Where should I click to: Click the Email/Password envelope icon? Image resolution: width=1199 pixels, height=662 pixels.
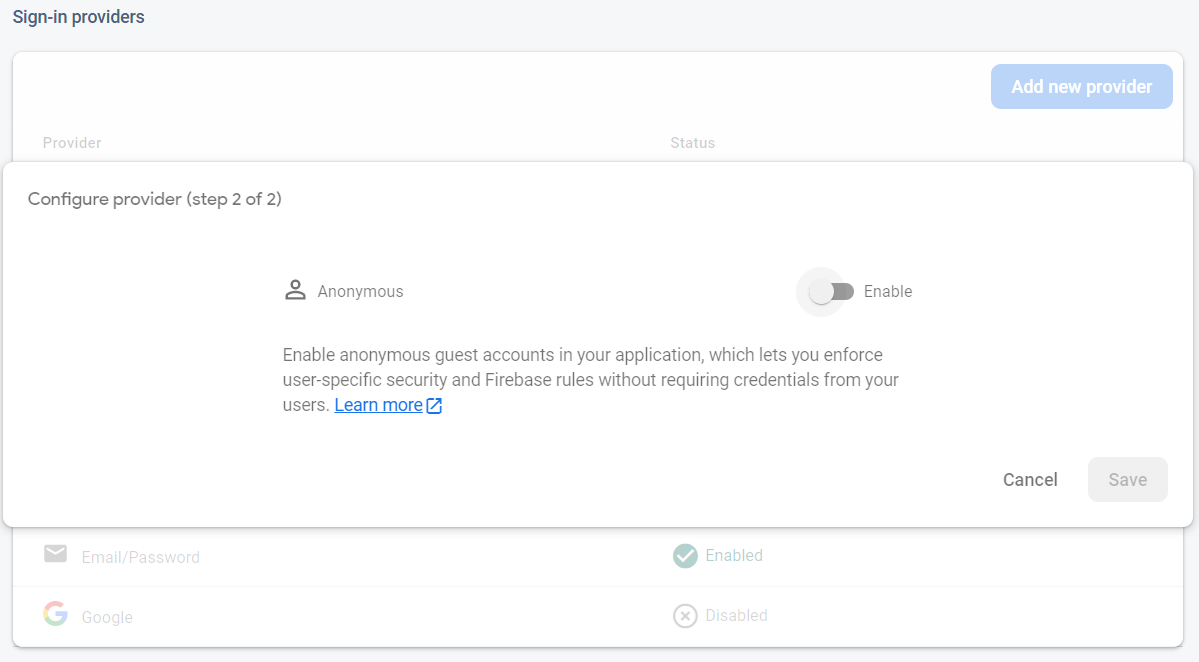click(x=56, y=555)
